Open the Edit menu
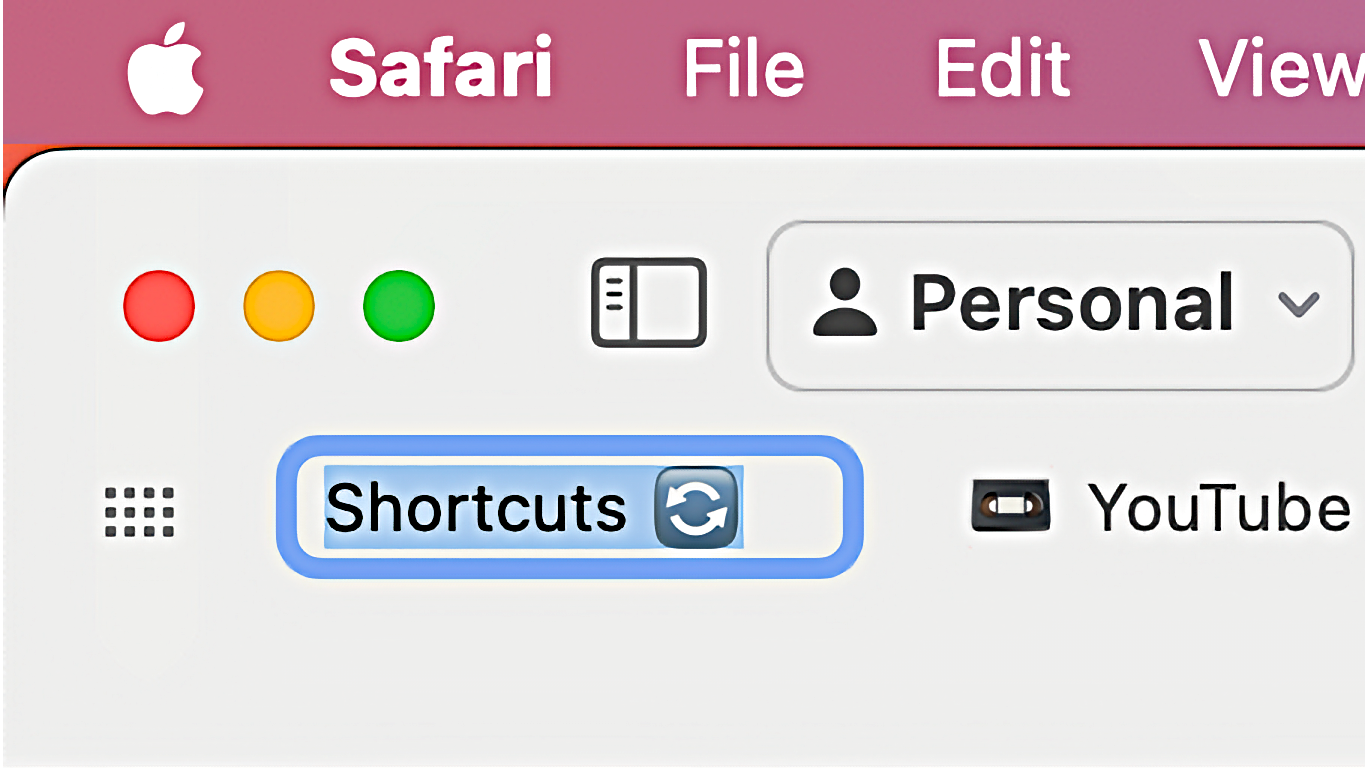Screen dimensions: 1365x768 [x=1002, y=68]
